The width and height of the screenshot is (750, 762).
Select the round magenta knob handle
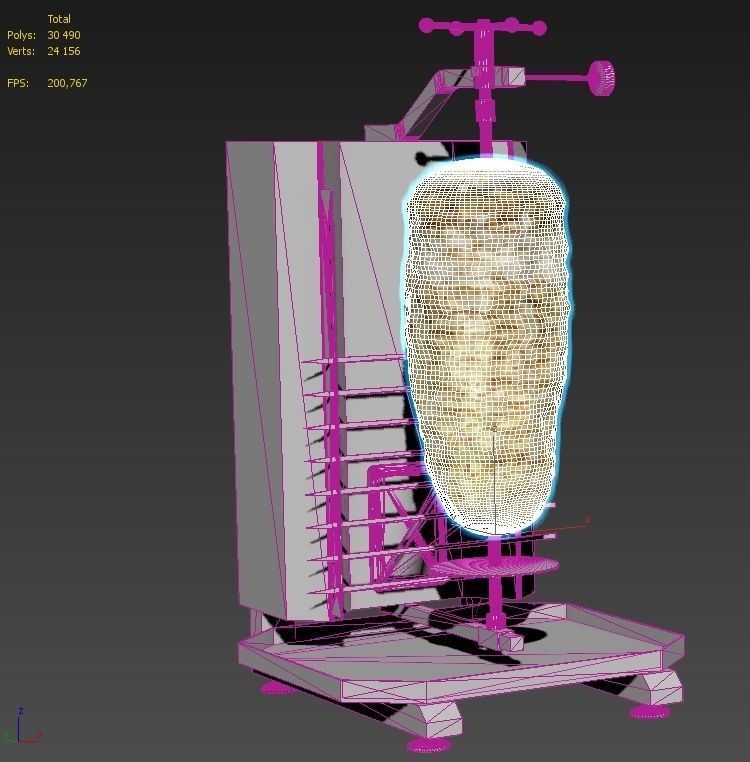coord(602,78)
